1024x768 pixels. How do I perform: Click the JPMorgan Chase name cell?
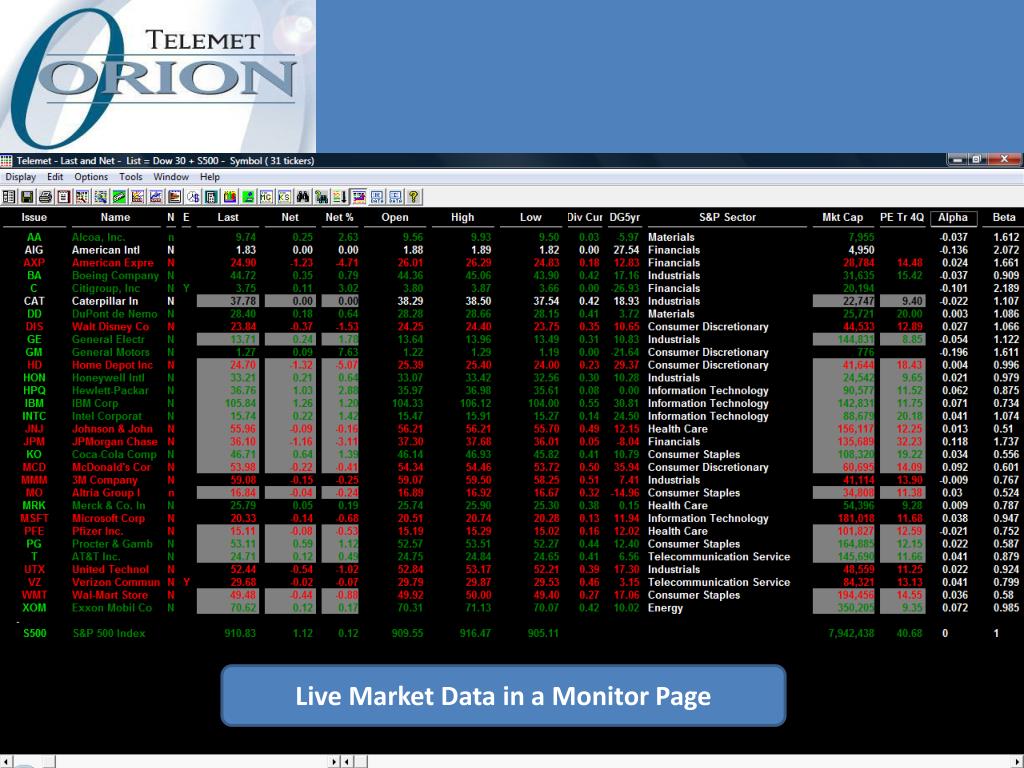(x=115, y=442)
